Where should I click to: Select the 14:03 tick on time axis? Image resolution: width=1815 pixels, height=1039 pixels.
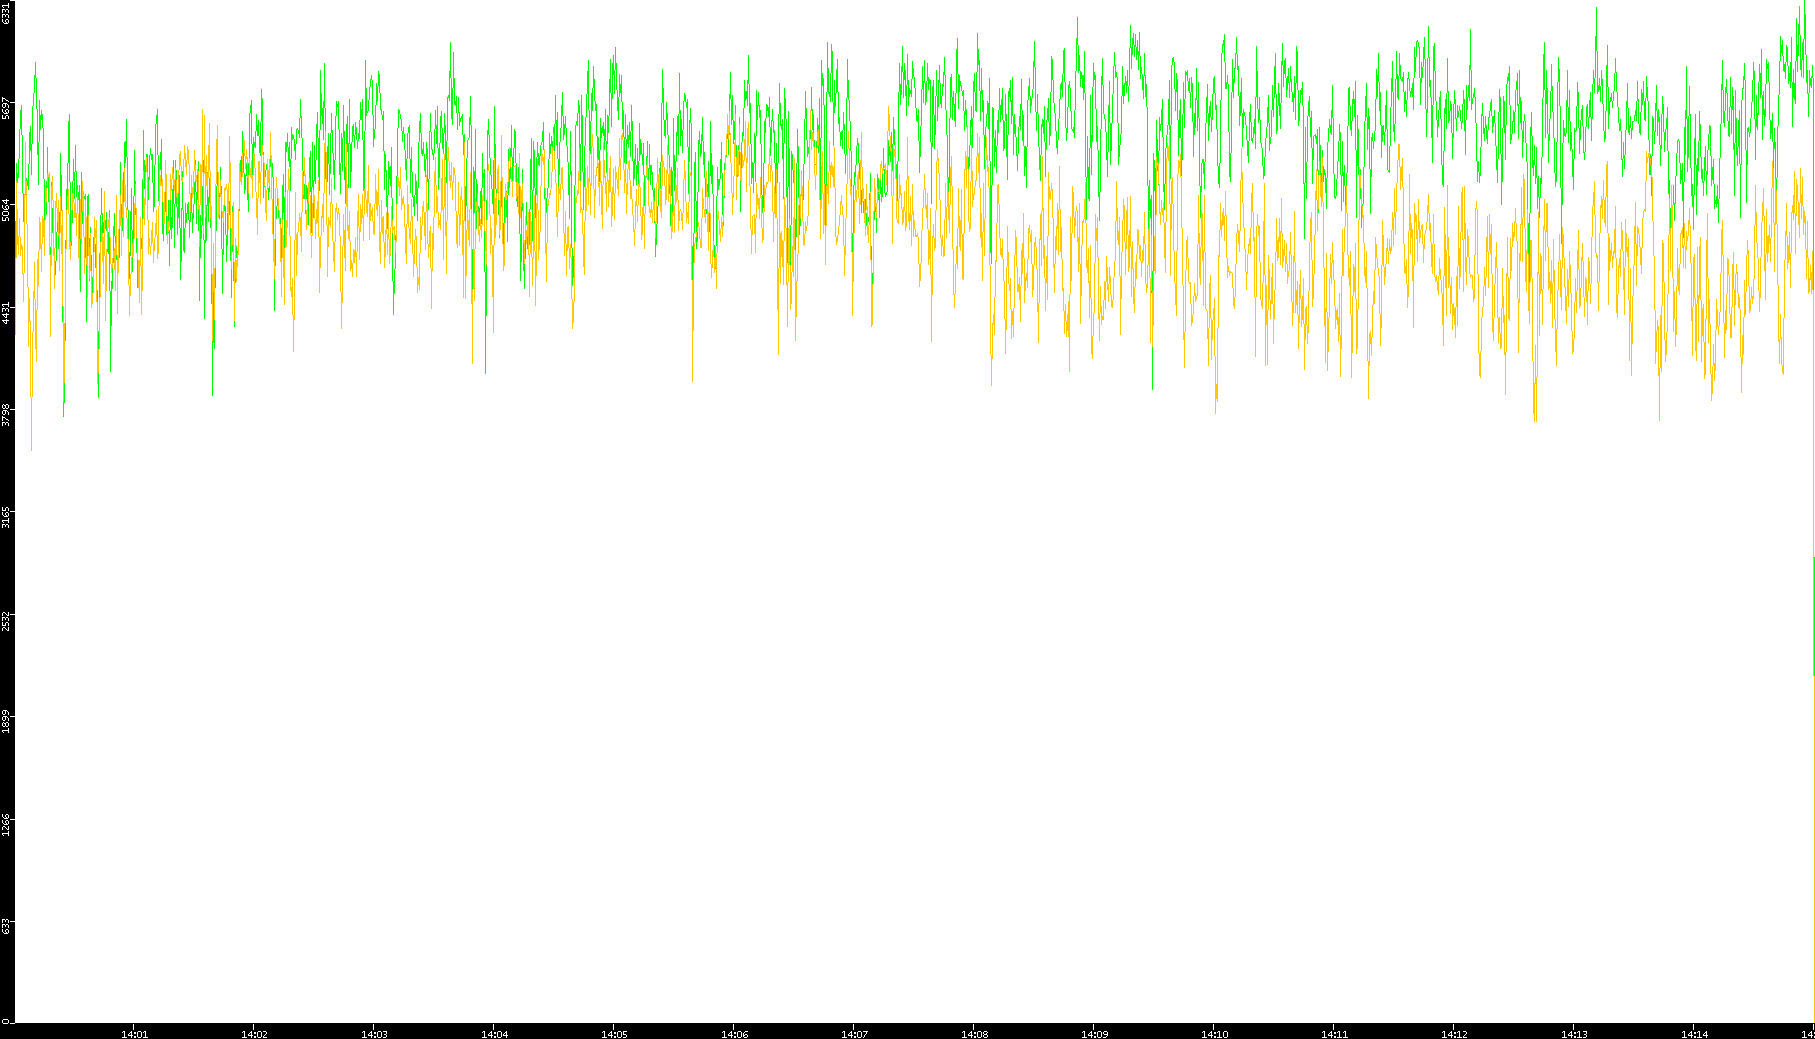374,1033
